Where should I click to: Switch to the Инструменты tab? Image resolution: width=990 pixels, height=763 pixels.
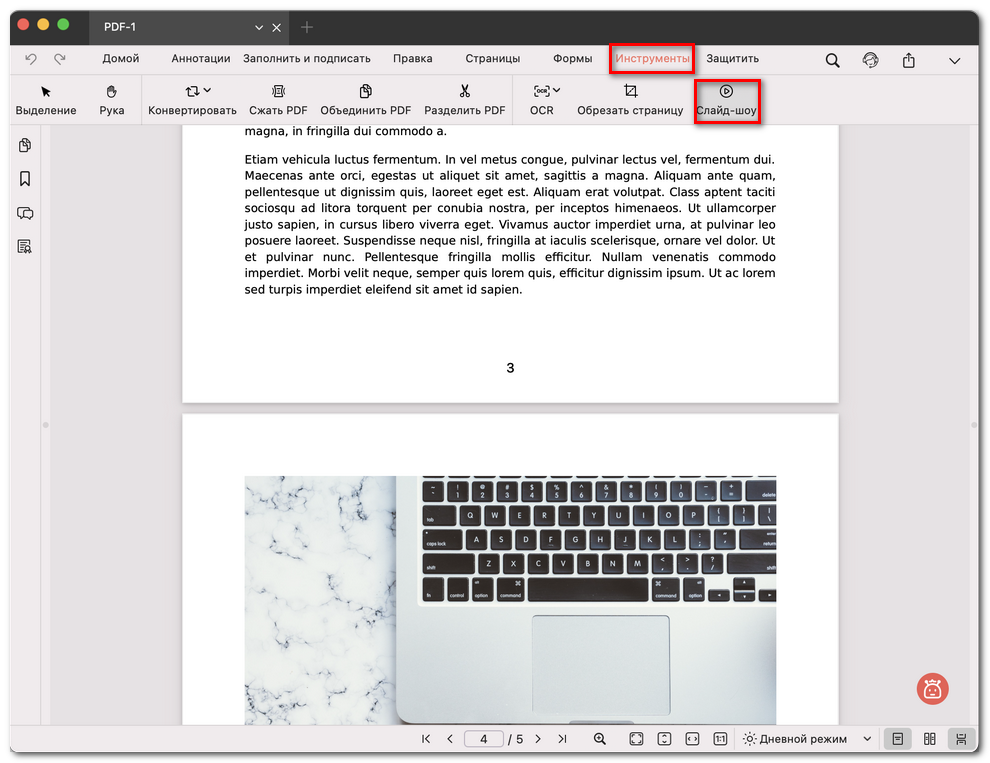(x=651, y=59)
